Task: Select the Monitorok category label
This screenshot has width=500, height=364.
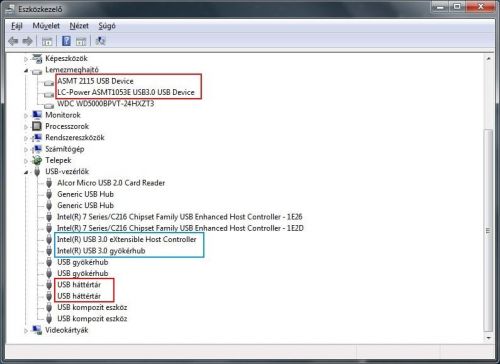Action: click(x=63, y=115)
